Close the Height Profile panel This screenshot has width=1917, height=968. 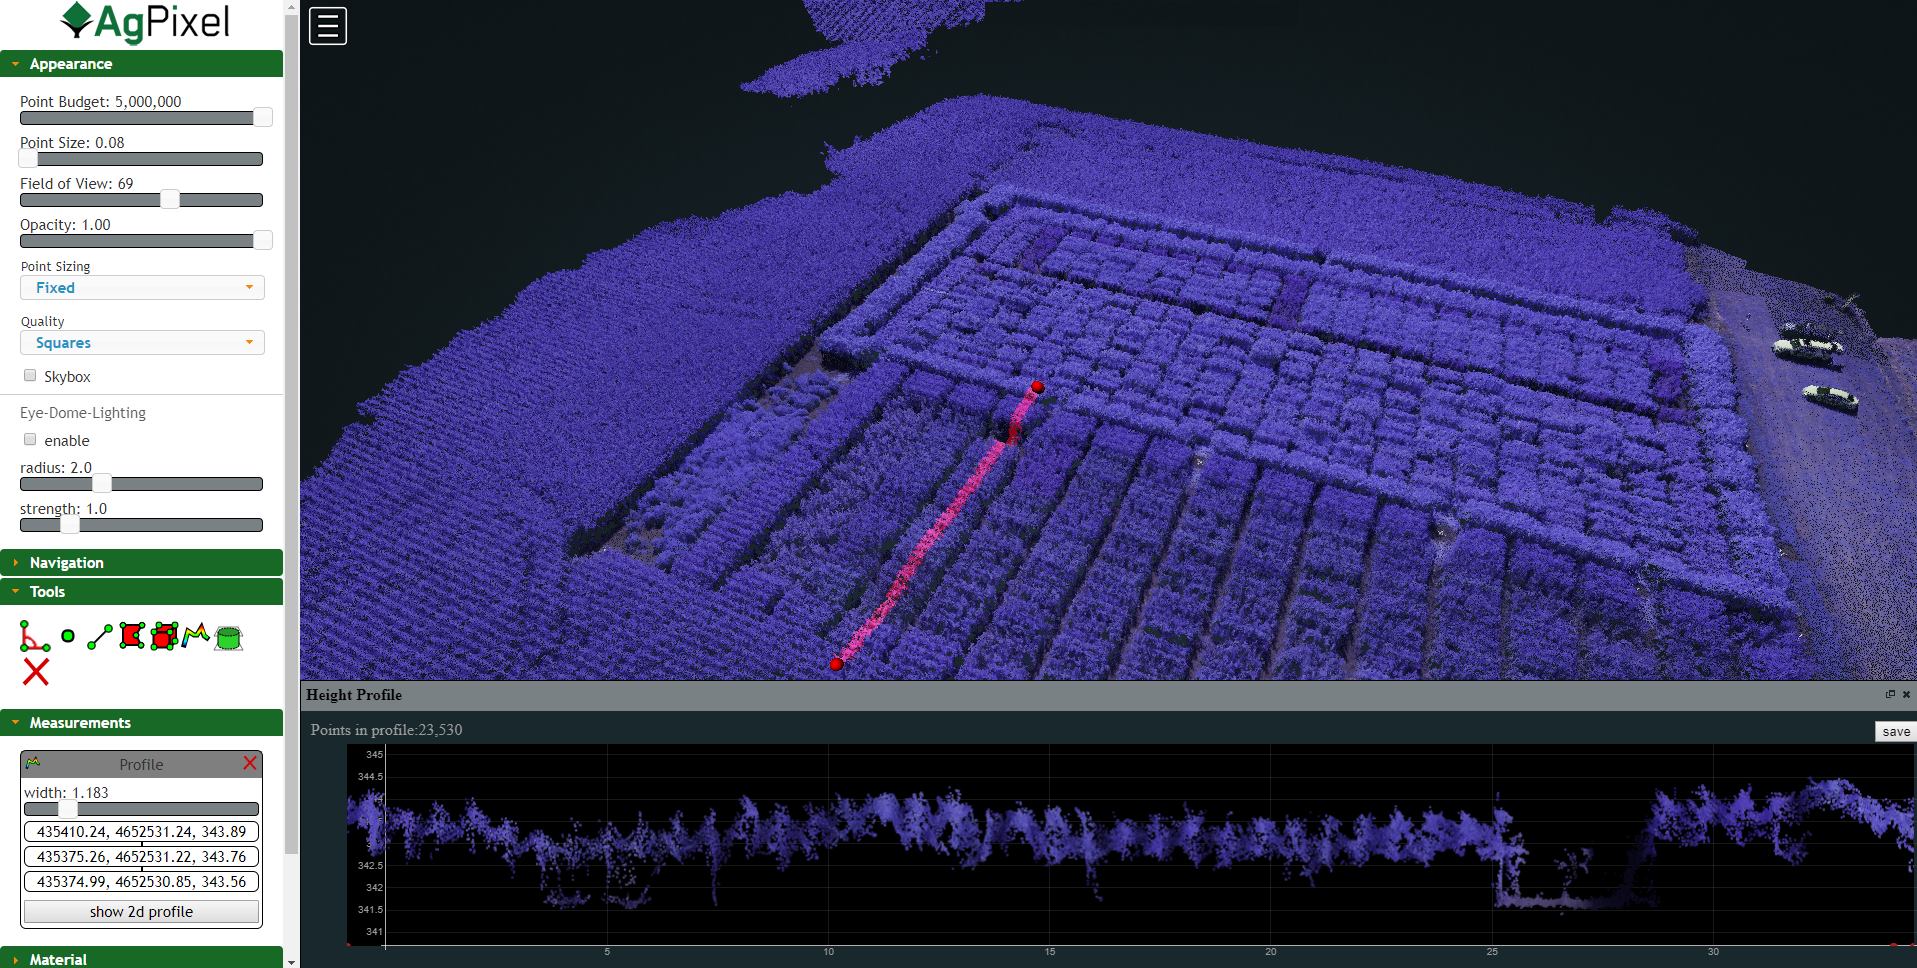(x=1906, y=694)
